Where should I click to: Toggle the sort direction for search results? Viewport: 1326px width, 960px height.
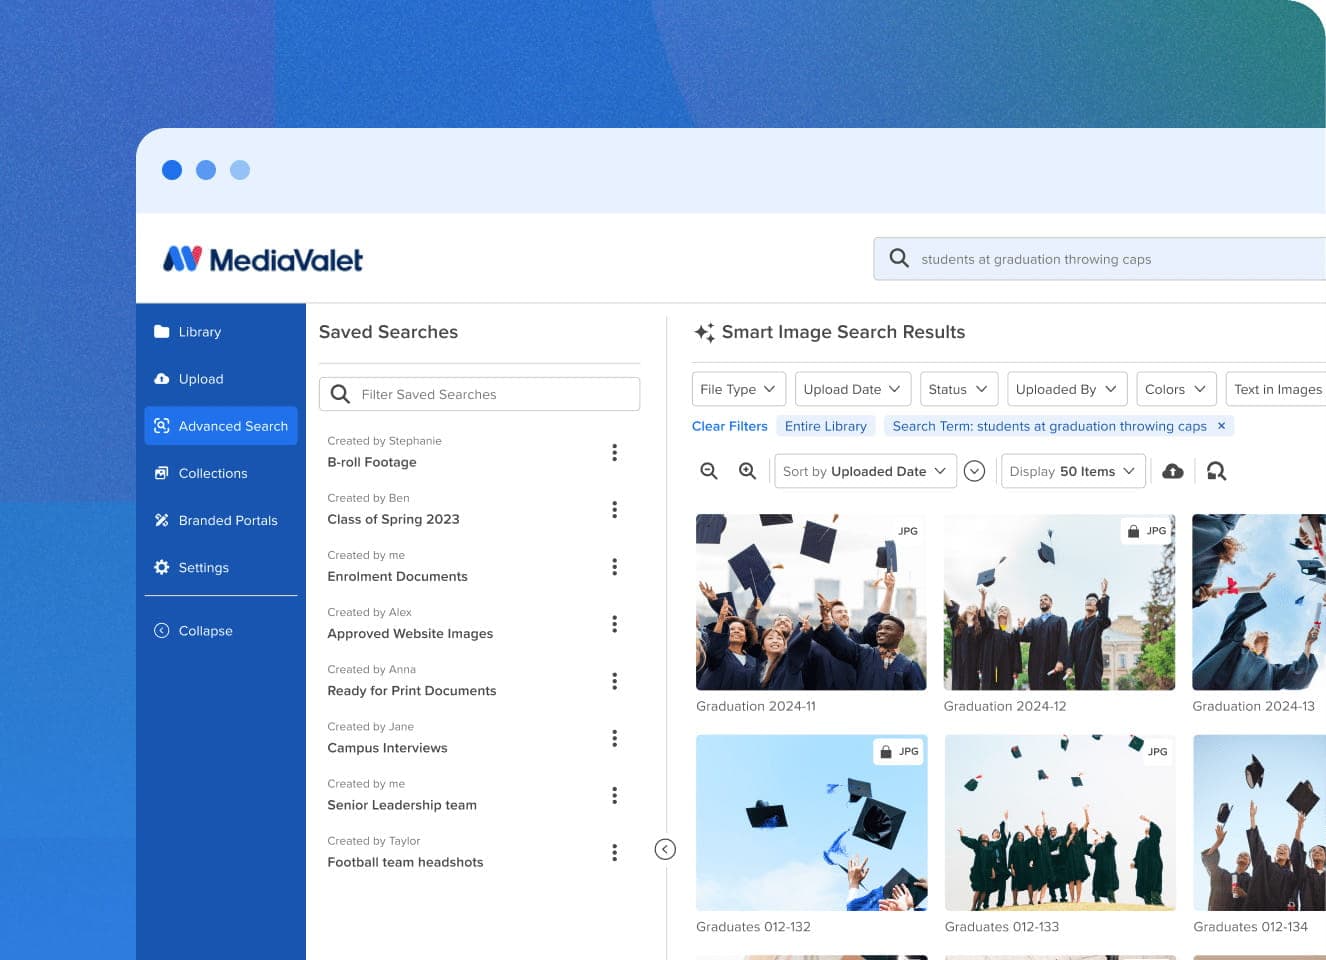tap(974, 470)
